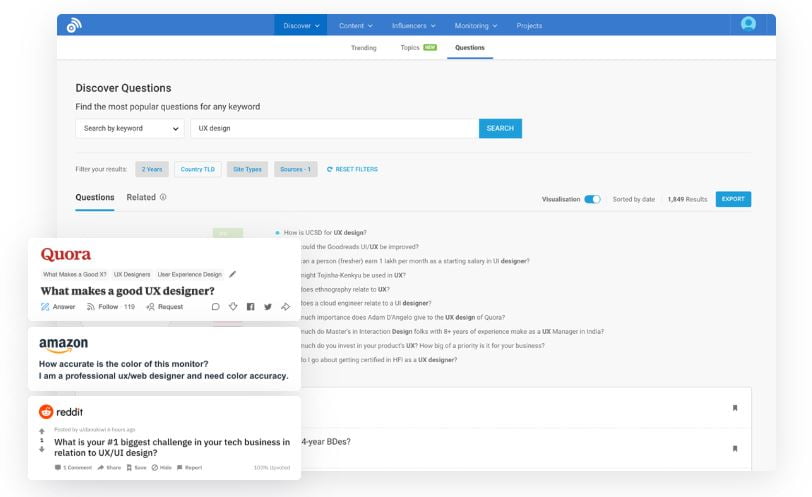
Task: Toggle the Visualisation switch
Action: point(592,199)
